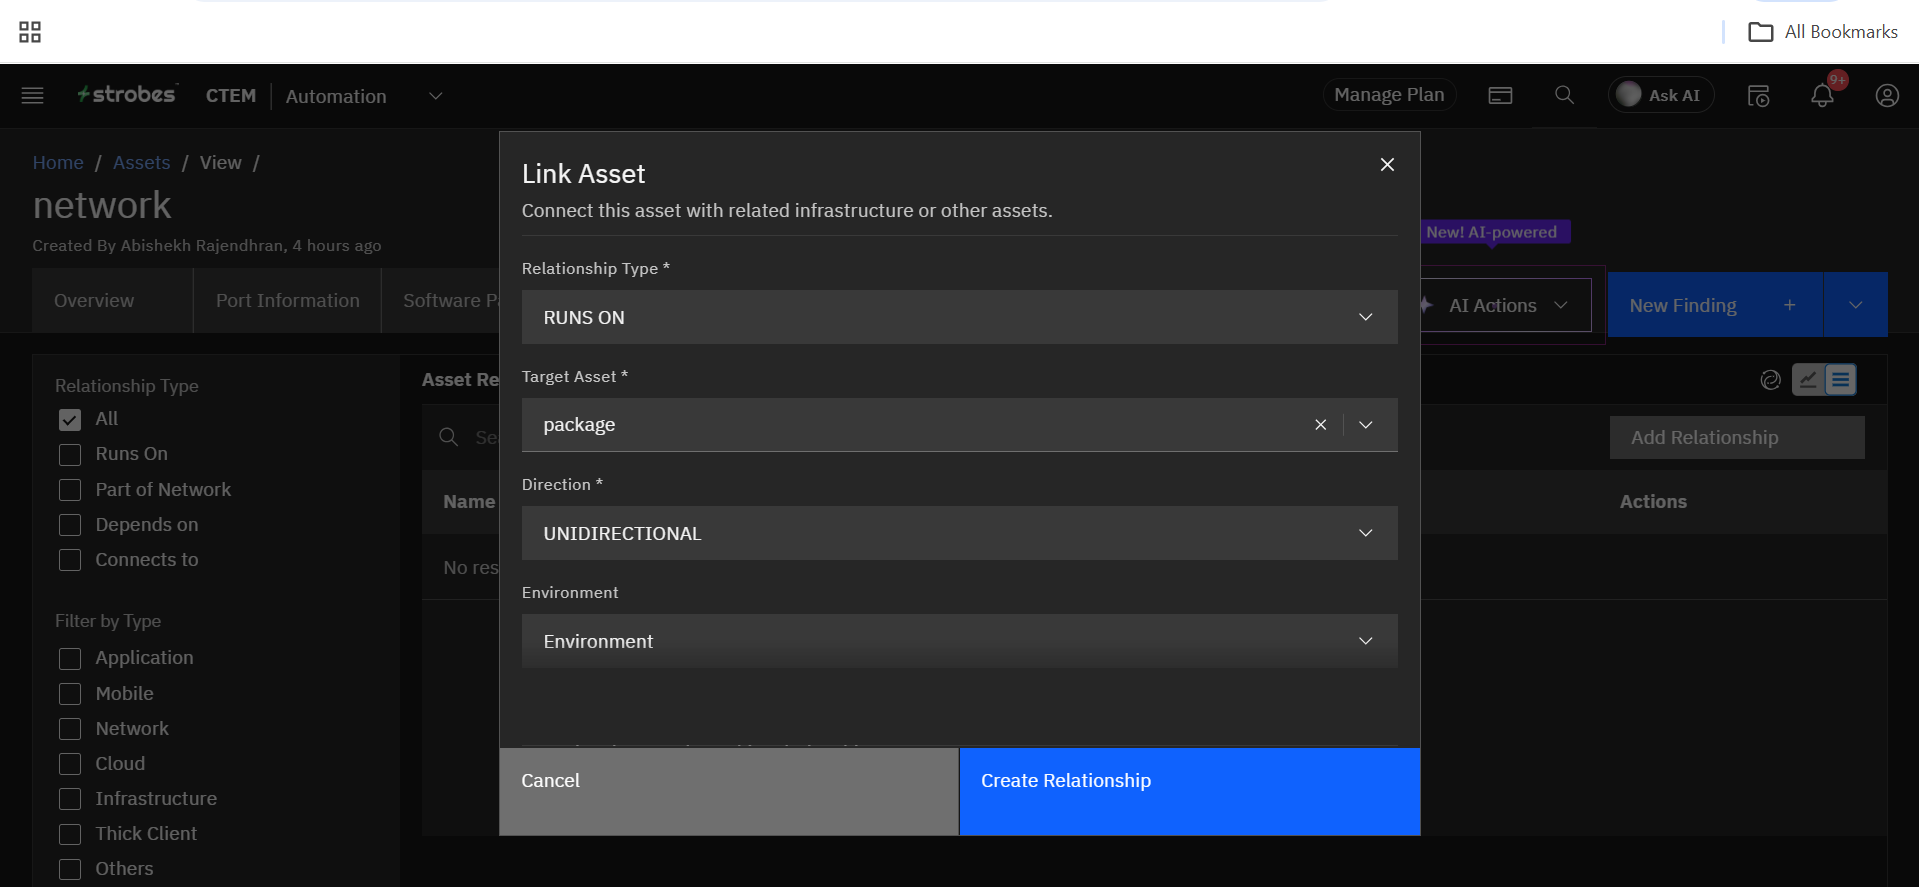Toggle the All relationship type checkbox

point(70,420)
